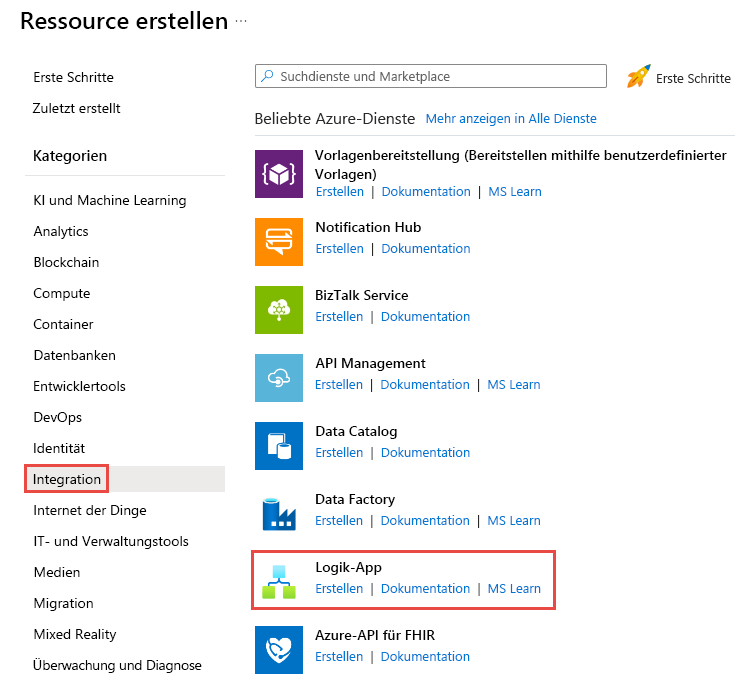Open Dokumentation for Logik-App
Image resolution: width=751 pixels, height=681 pixels.
425,589
